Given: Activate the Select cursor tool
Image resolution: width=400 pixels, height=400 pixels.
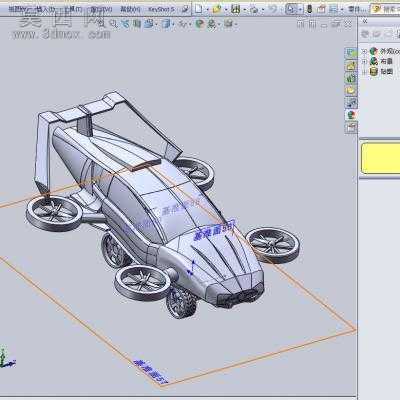Looking at the screenshot, I should 291,9.
